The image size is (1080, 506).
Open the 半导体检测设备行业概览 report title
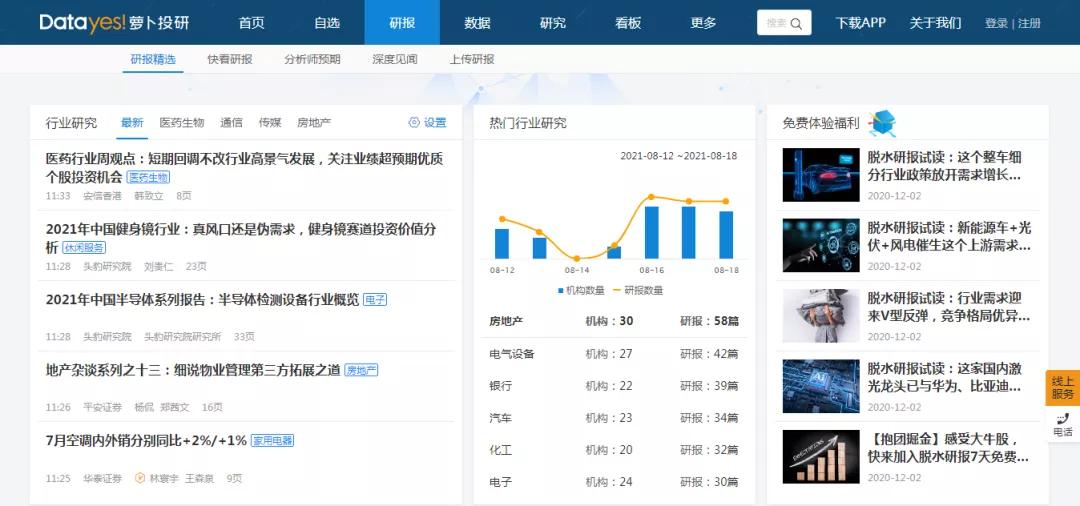click(202, 299)
